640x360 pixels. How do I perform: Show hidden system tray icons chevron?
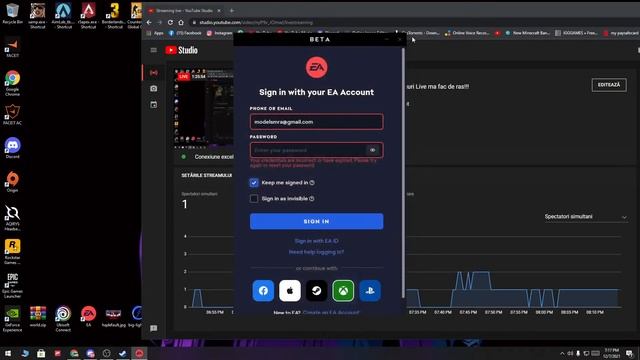tap(562, 353)
